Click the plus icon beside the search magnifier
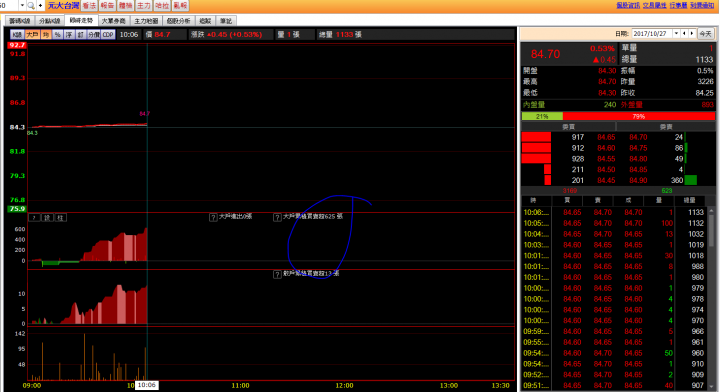This screenshot has height=392, width=720. (40, 6)
